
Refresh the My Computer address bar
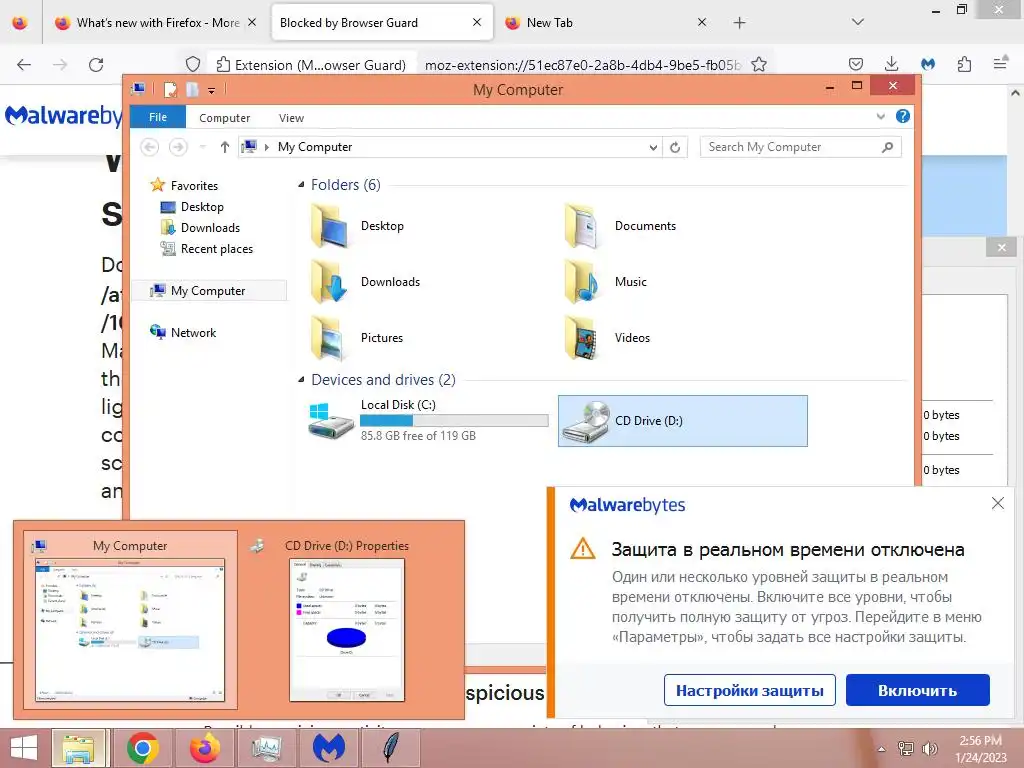point(675,148)
